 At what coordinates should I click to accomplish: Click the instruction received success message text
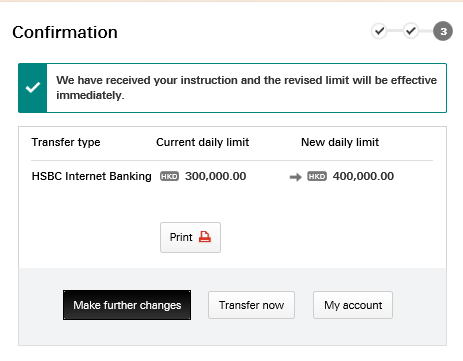click(246, 88)
